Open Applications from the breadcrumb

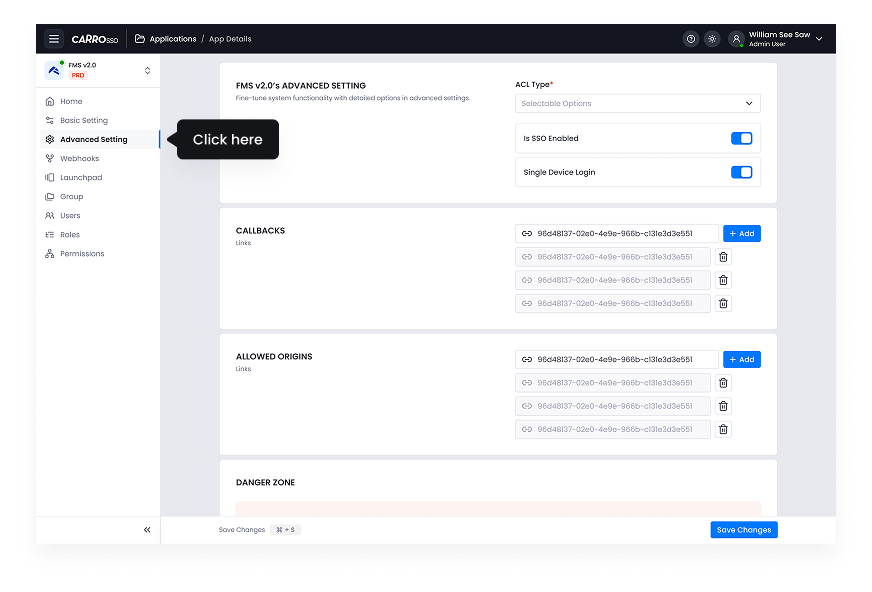(173, 39)
